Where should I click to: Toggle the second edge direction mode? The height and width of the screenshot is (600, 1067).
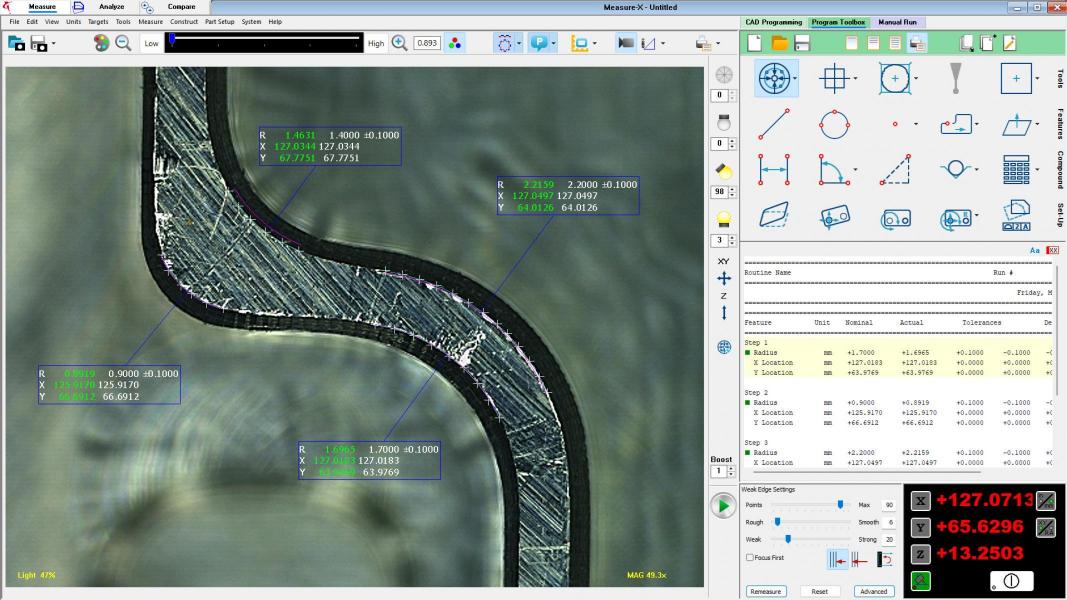(x=859, y=560)
